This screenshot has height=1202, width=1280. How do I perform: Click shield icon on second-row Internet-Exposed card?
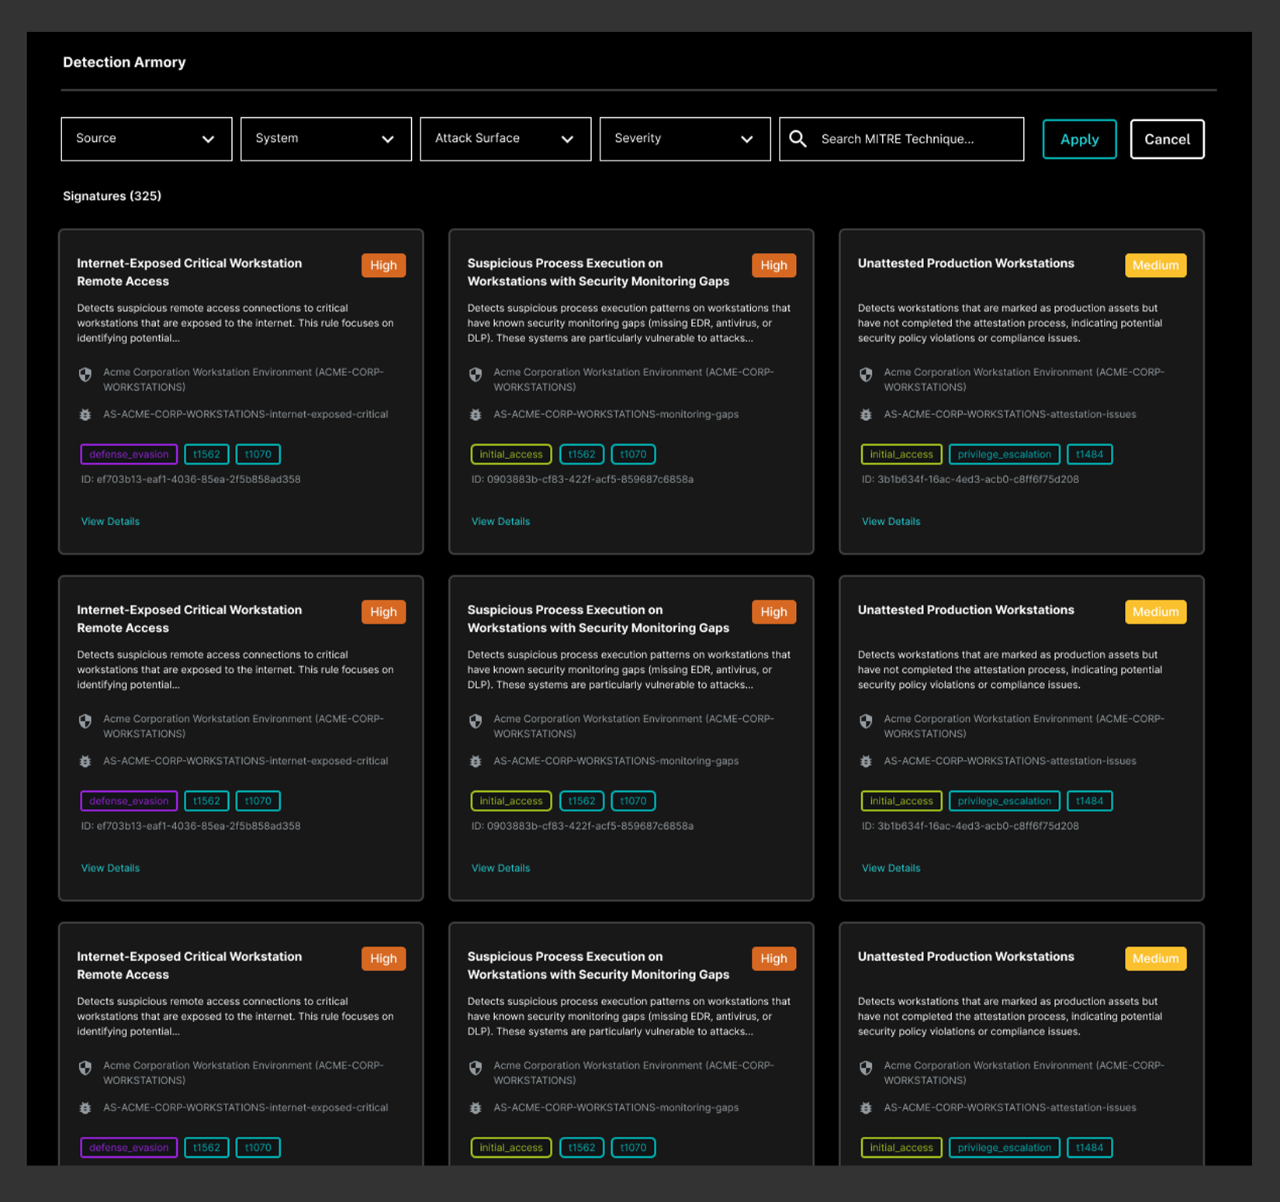pos(85,721)
